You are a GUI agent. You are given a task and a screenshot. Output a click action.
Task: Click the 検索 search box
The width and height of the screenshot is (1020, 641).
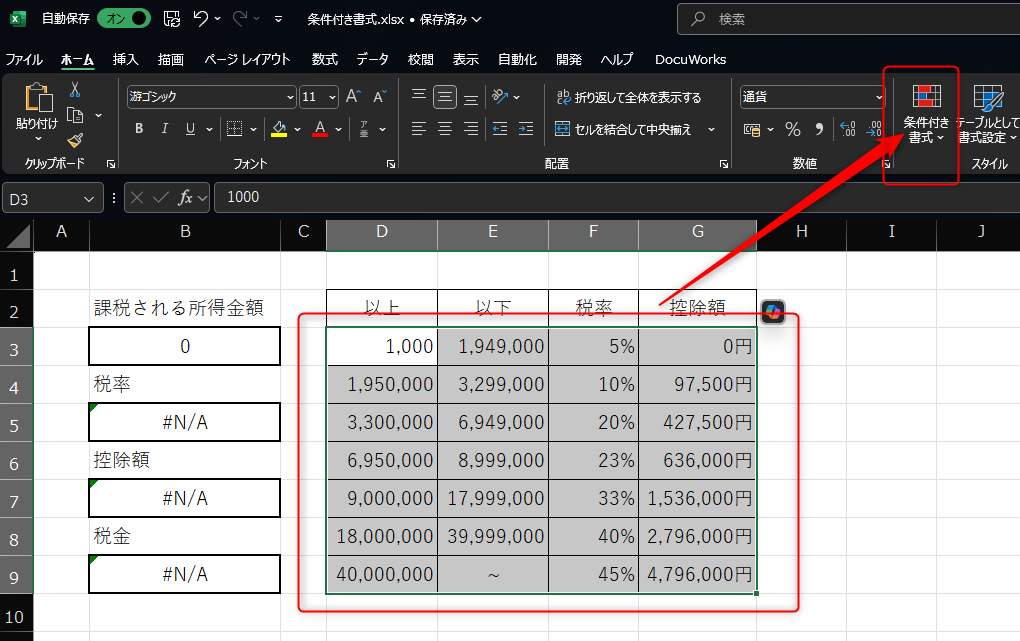coord(848,19)
